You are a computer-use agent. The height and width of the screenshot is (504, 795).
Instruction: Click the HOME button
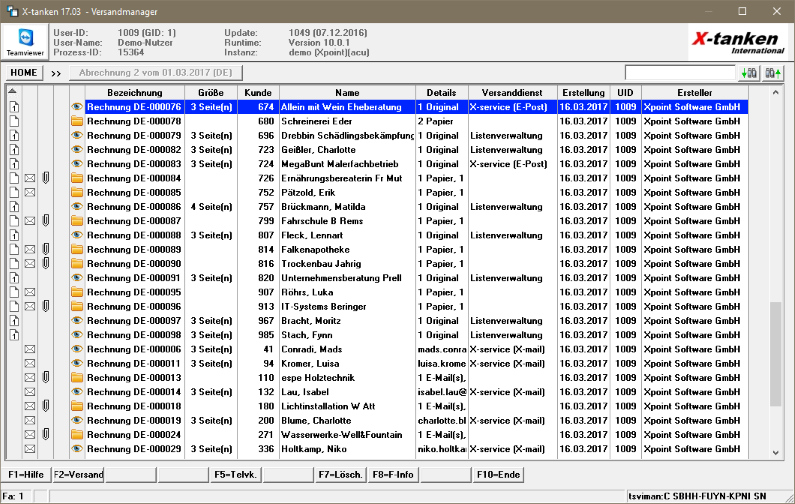point(24,73)
